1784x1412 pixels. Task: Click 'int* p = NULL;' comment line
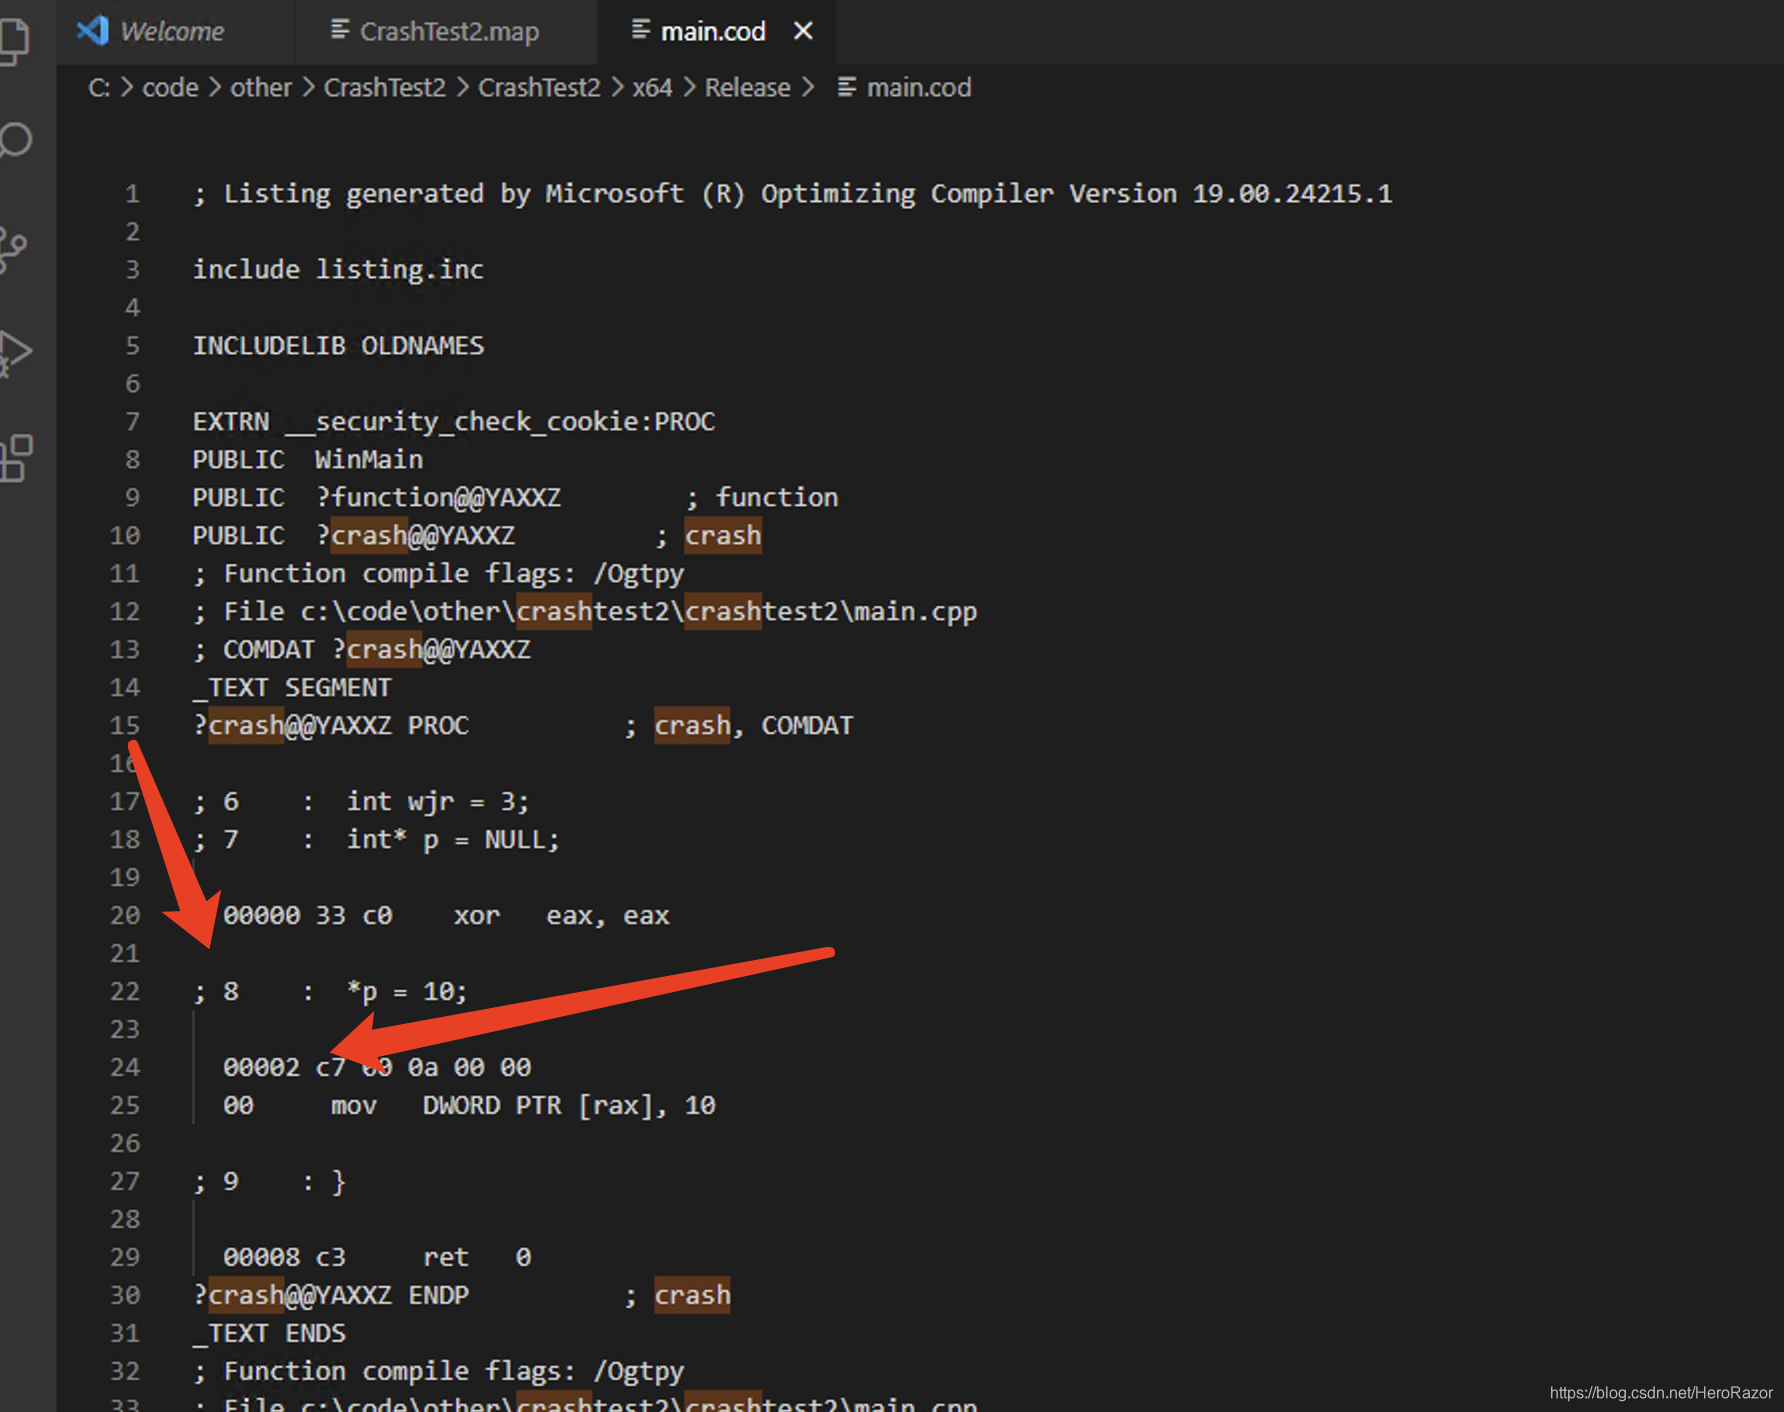click(453, 840)
